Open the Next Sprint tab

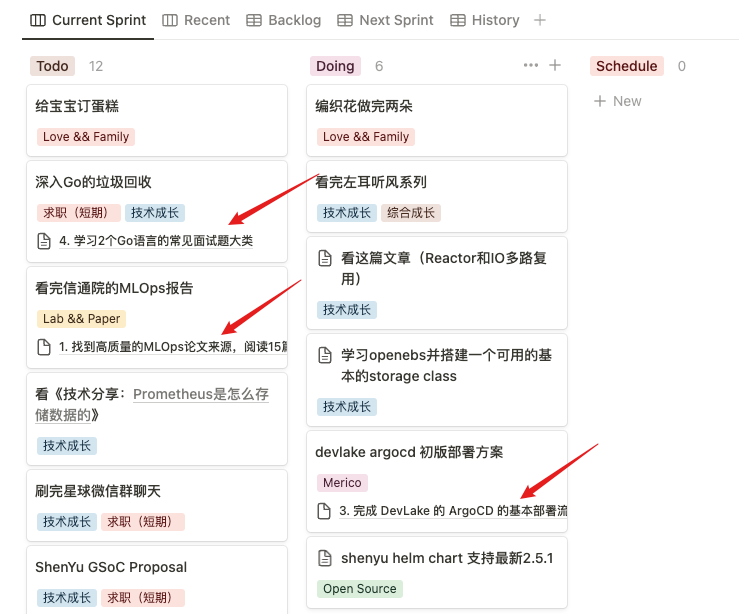pos(385,20)
